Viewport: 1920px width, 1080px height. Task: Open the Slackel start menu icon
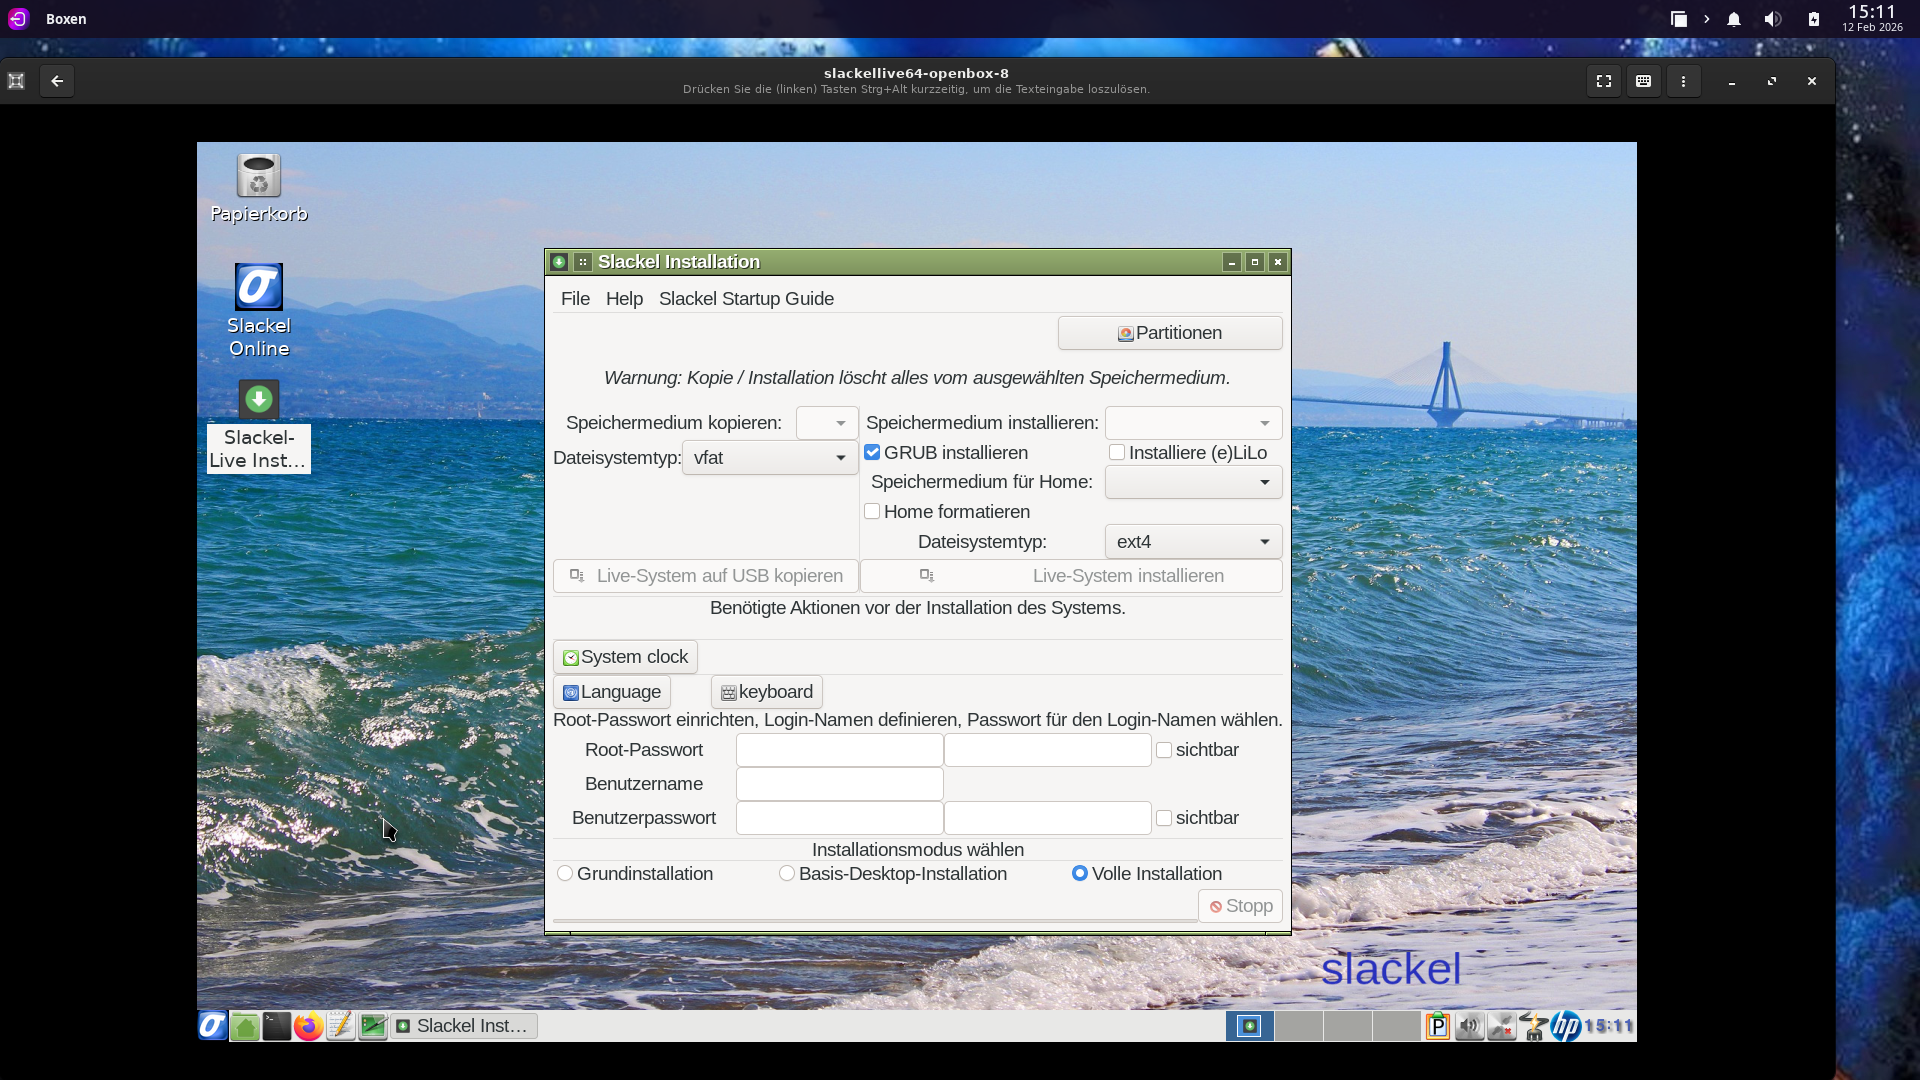click(x=212, y=1026)
